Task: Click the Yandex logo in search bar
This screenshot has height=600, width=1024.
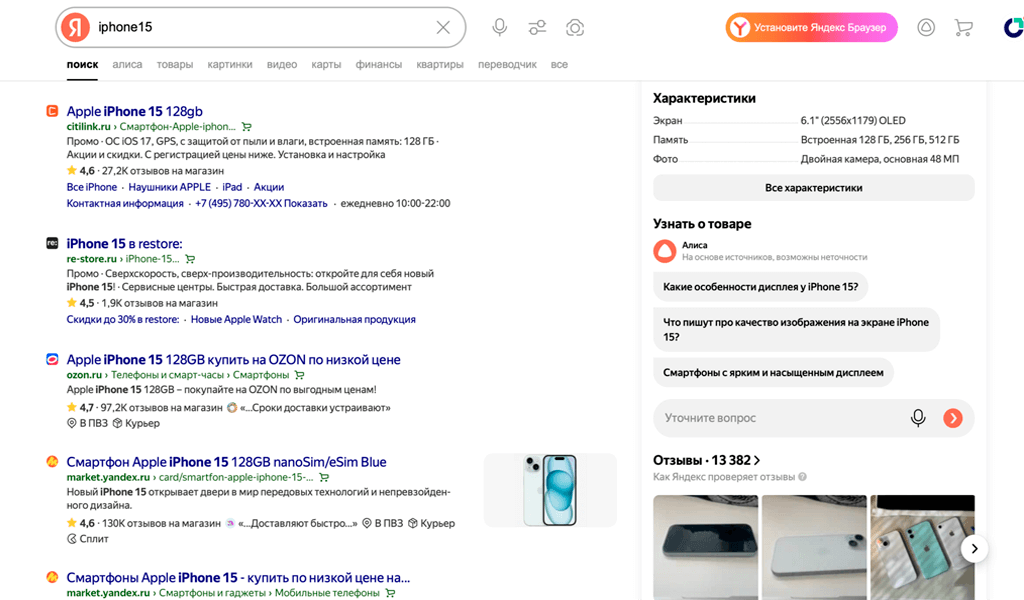Action: (76, 27)
